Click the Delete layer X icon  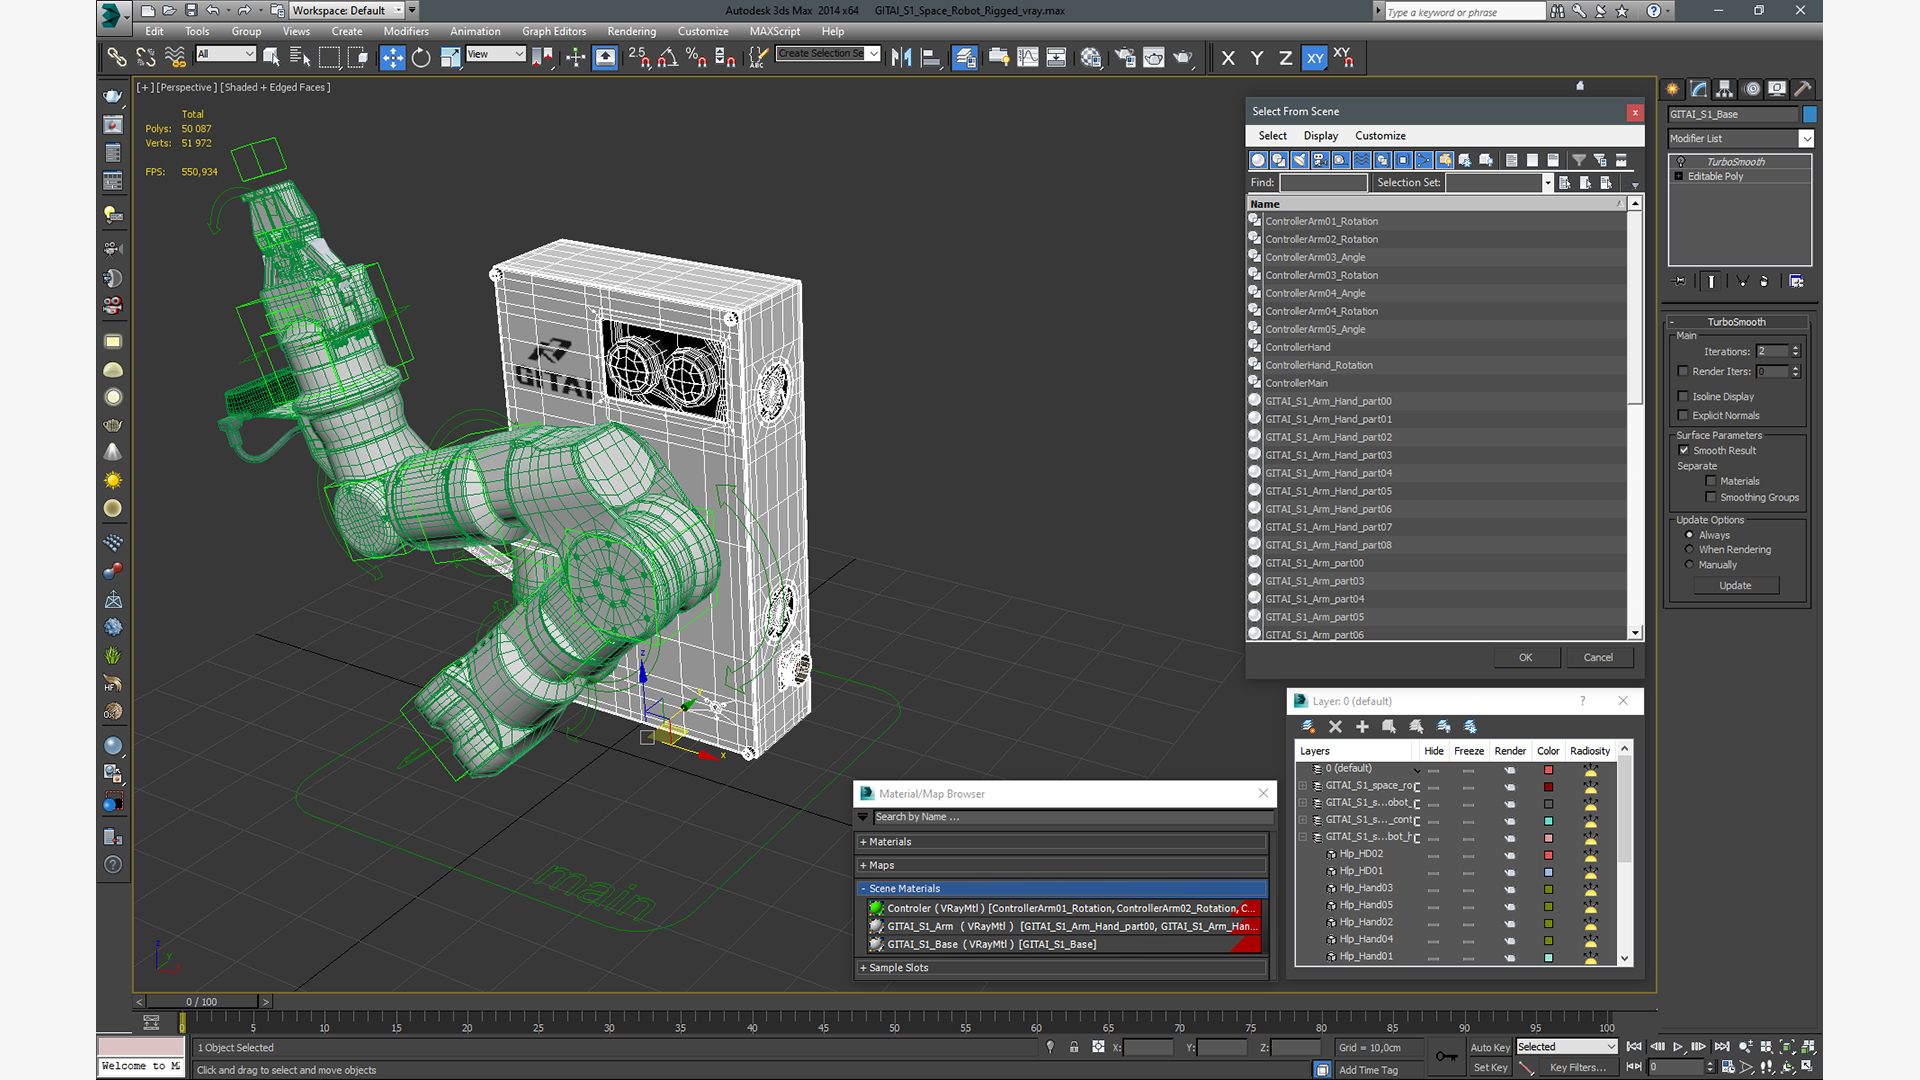1335,727
